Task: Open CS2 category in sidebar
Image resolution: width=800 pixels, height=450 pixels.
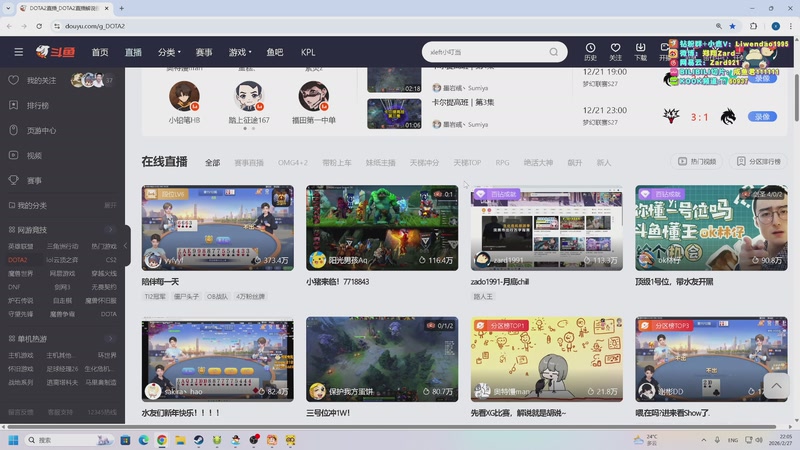Action: pos(111,260)
